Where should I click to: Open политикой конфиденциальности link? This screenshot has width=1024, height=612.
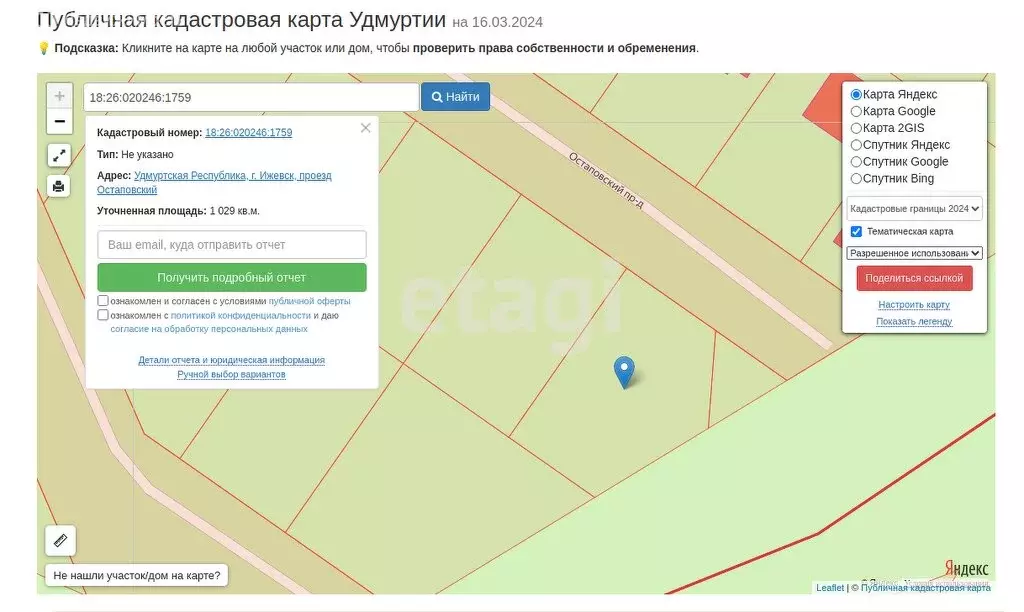pyautogui.click(x=240, y=315)
